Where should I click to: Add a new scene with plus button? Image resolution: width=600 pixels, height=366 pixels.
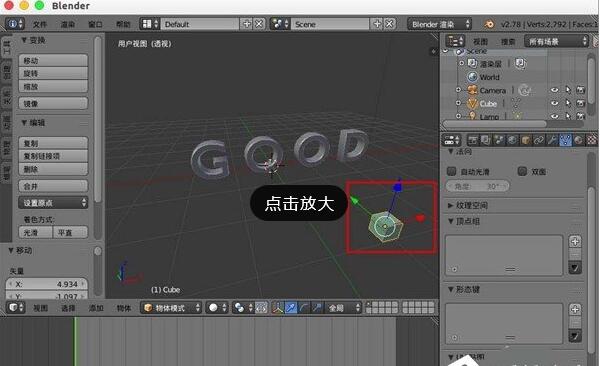coord(377,24)
